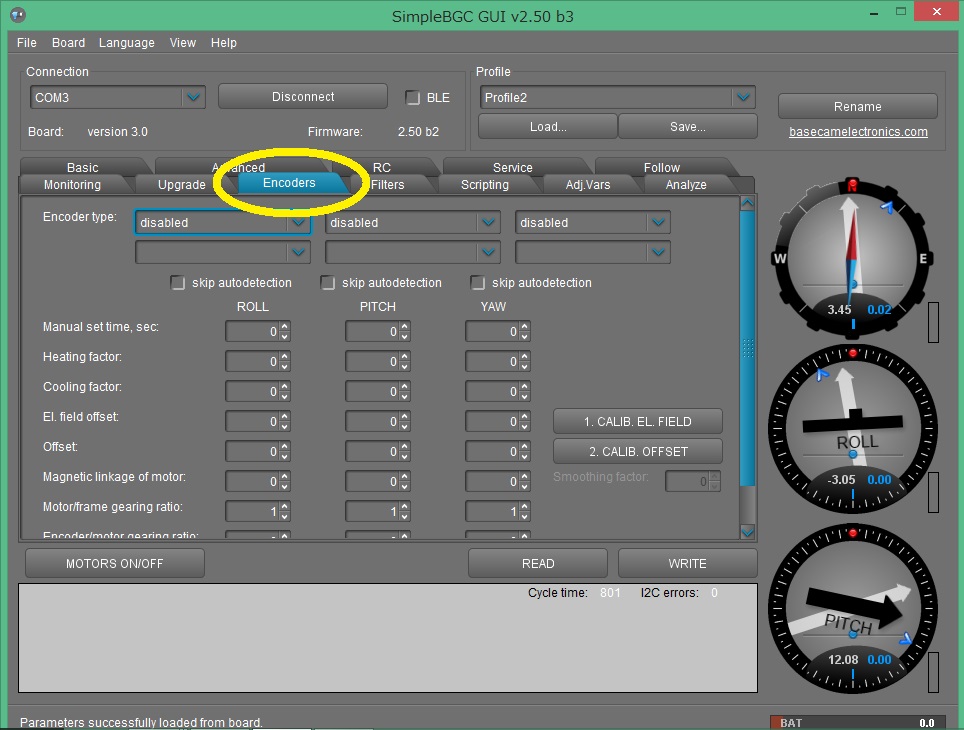This screenshot has width=964, height=730.
Task: Click the Board version 3.0 text
Action: [x=117, y=132]
